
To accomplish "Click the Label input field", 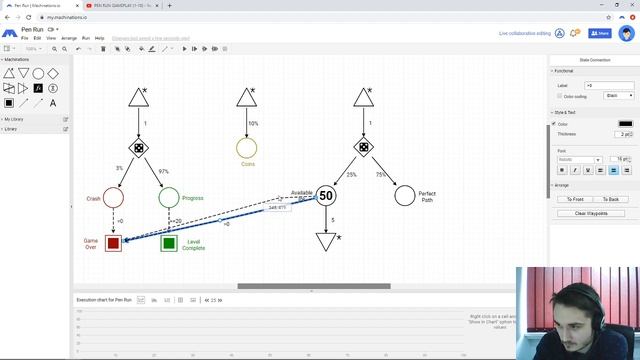I will [609, 85].
